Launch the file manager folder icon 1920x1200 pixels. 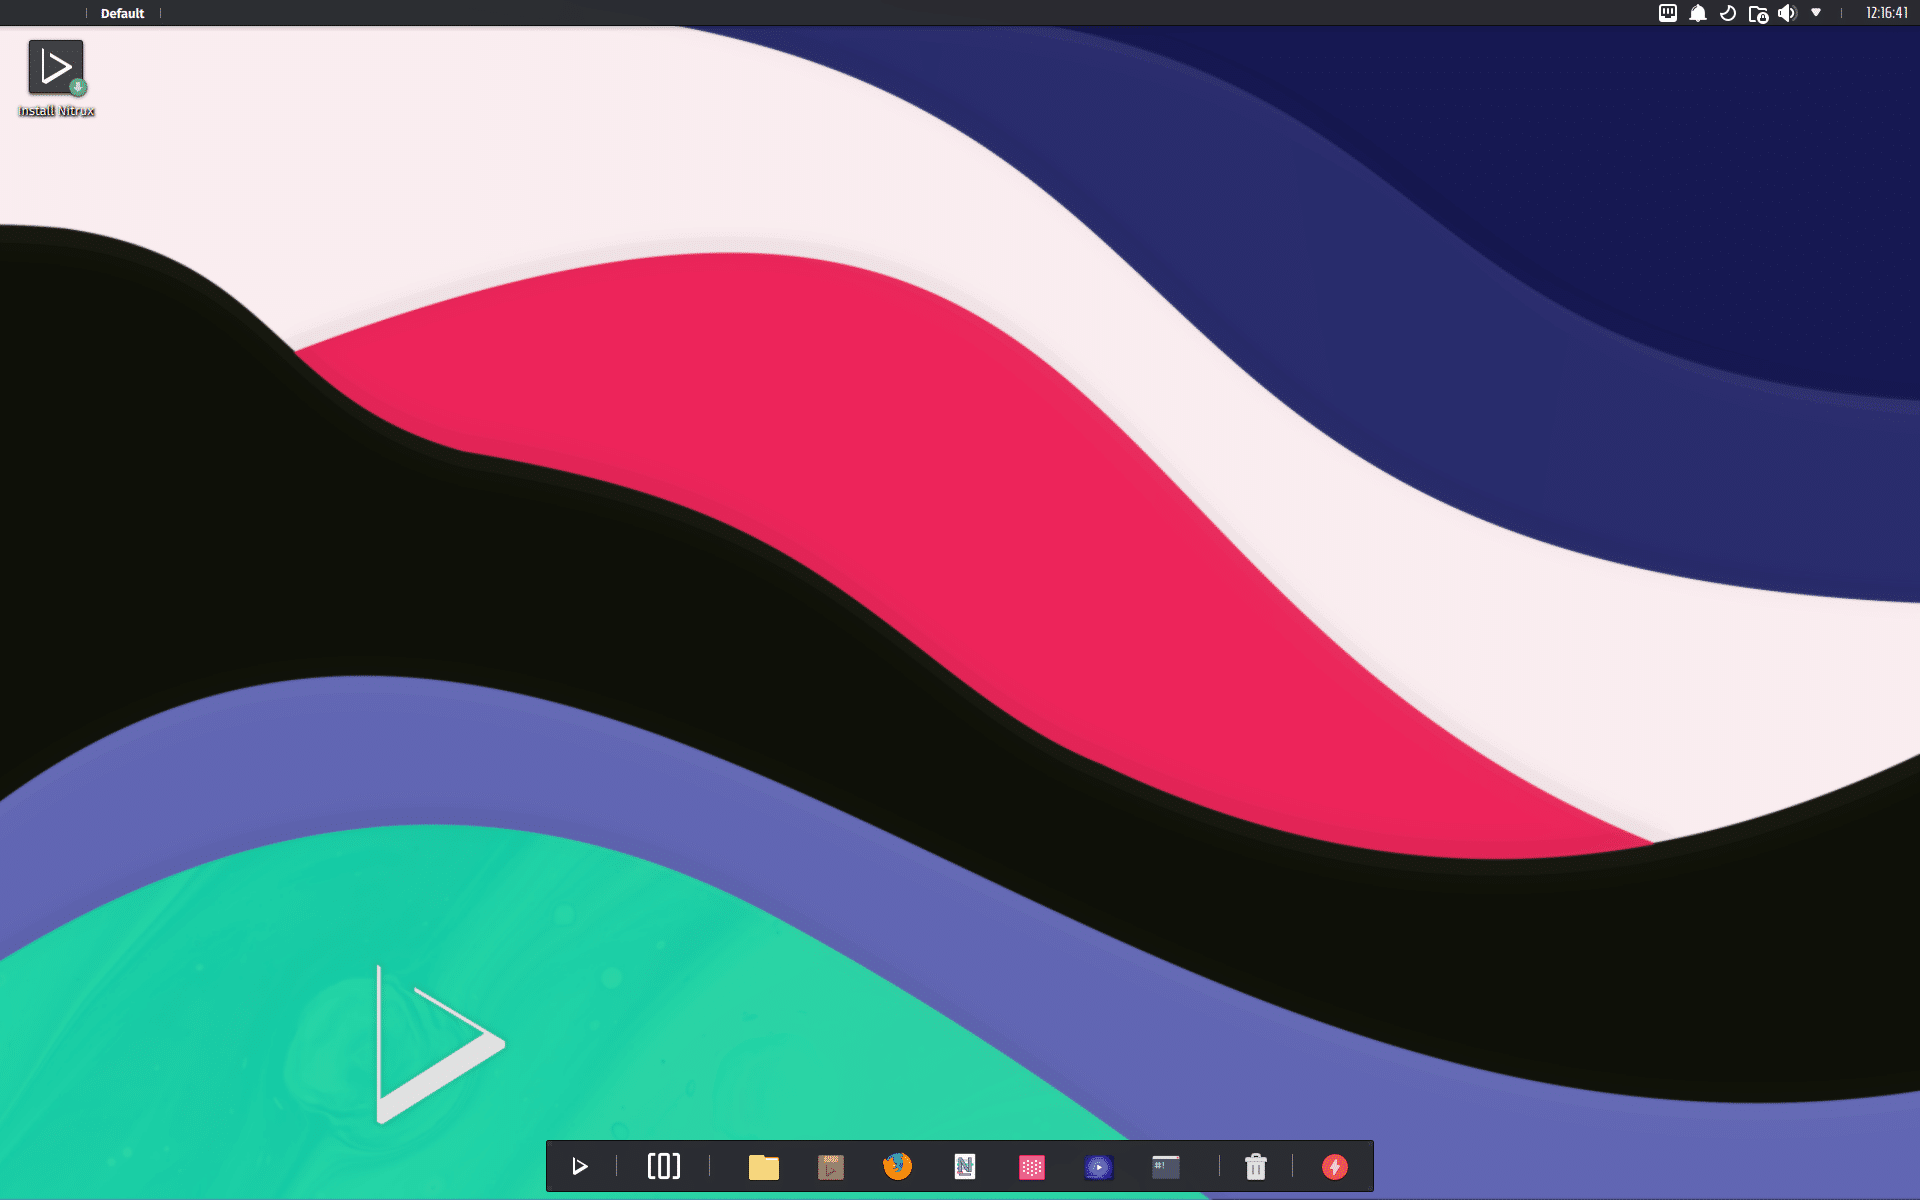[763, 1167]
